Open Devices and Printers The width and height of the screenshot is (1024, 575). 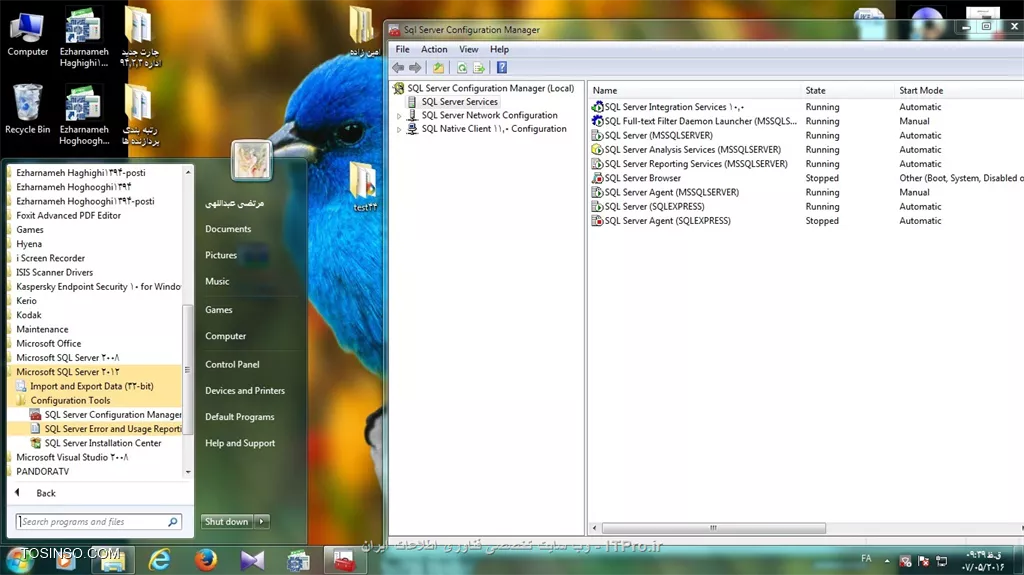245,391
